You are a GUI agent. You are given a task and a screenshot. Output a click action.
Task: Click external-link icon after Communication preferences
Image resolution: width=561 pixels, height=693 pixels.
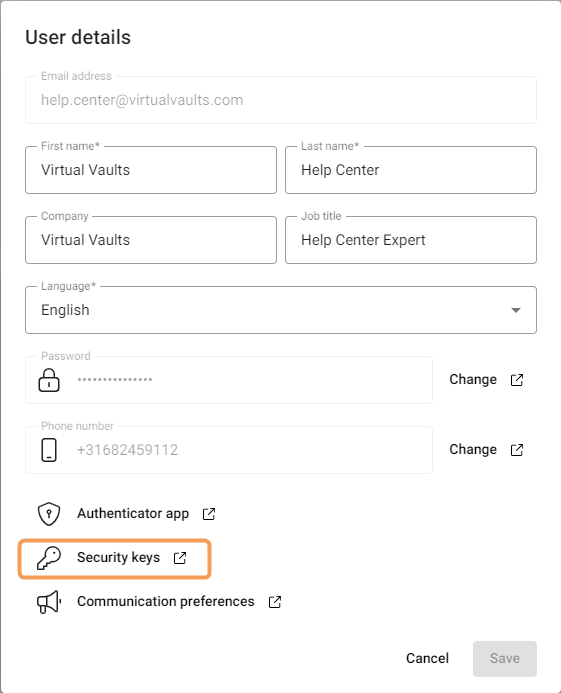pyautogui.click(x=275, y=602)
